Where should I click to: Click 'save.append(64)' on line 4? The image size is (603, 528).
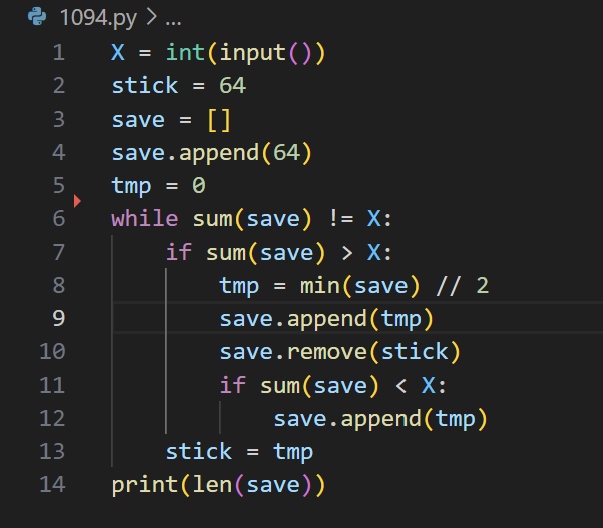(212, 153)
